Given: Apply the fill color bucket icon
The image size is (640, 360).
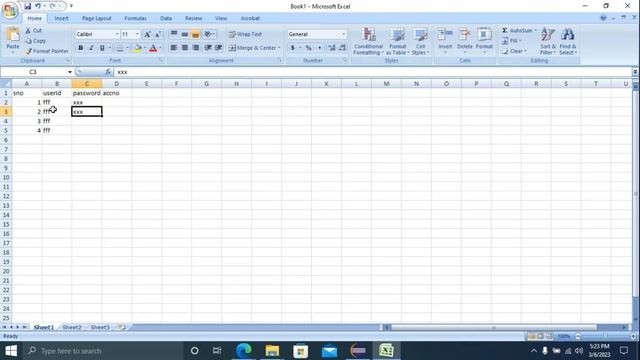Looking at the screenshot, I should click(138, 48).
